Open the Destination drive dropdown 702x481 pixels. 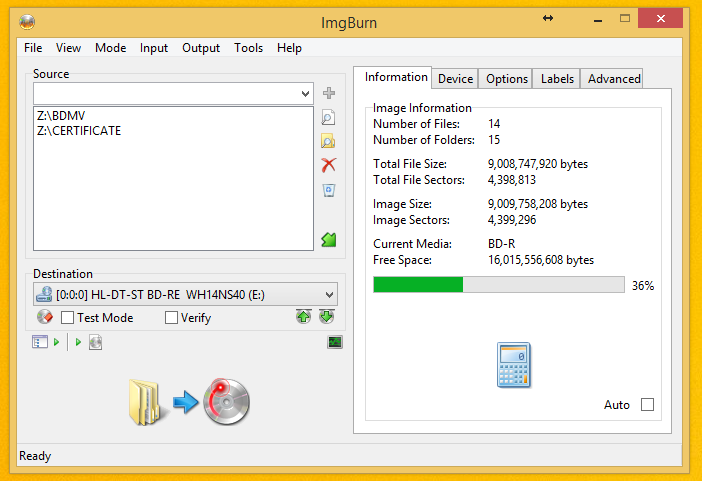click(330, 295)
